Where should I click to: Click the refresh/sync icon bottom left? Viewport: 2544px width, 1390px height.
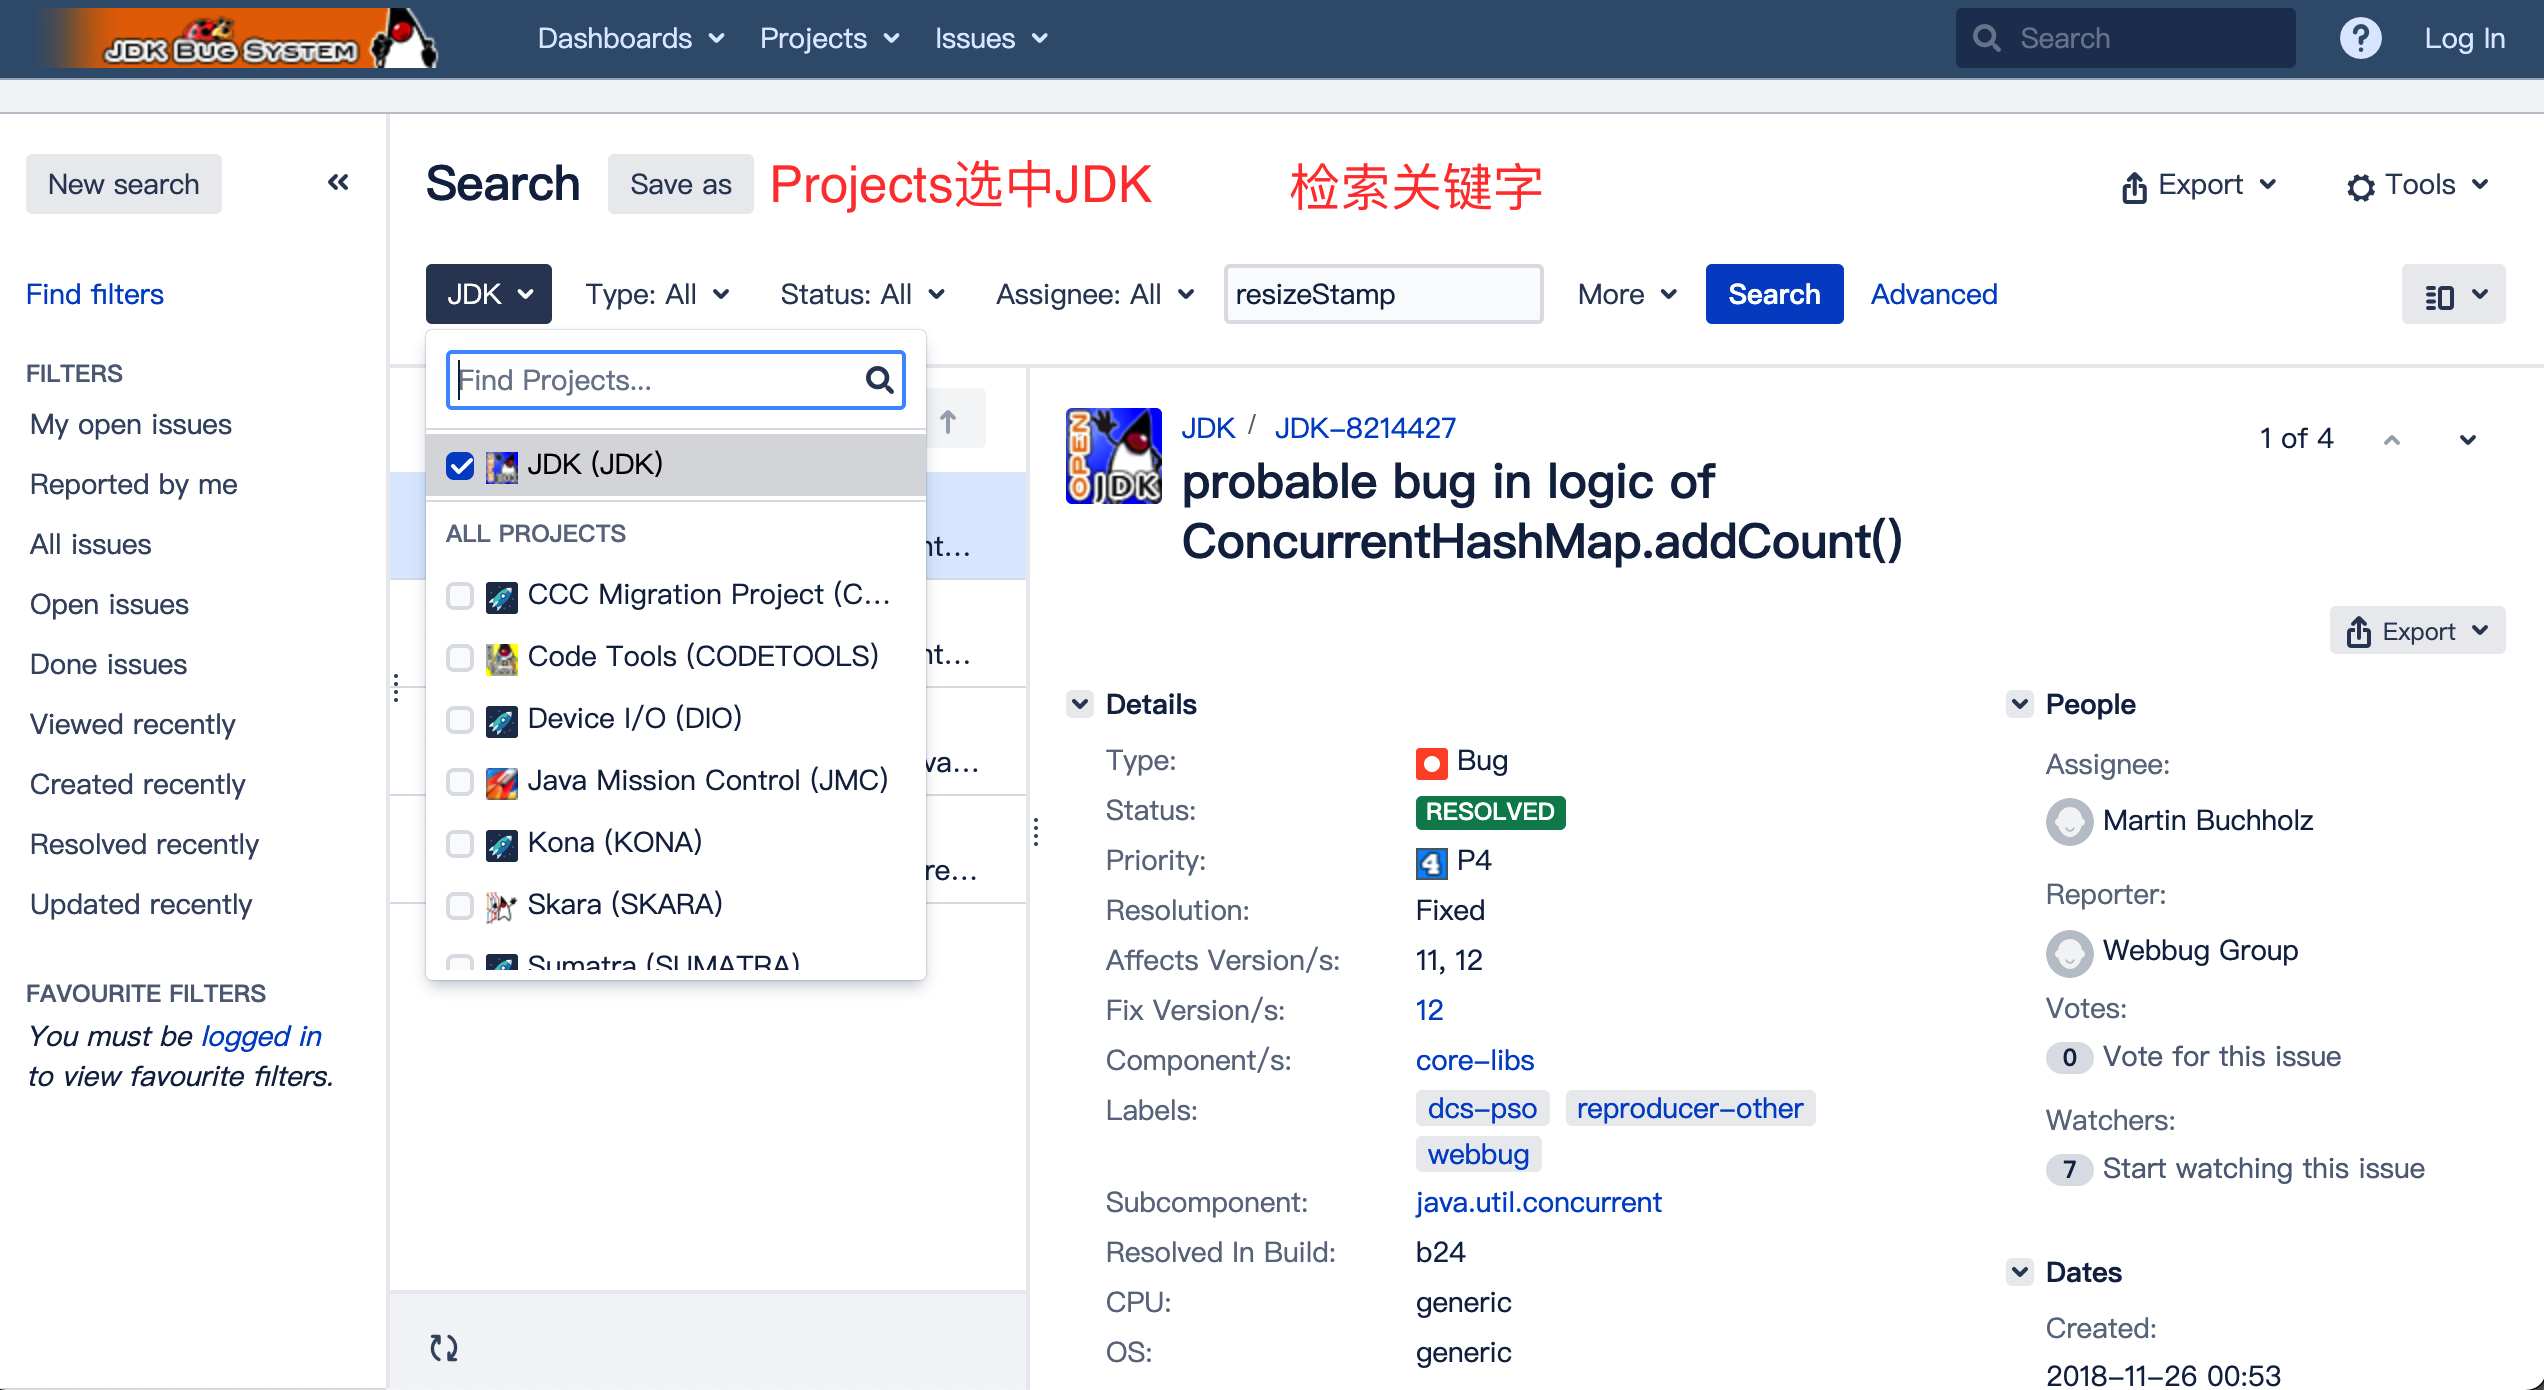pos(445,1349)
